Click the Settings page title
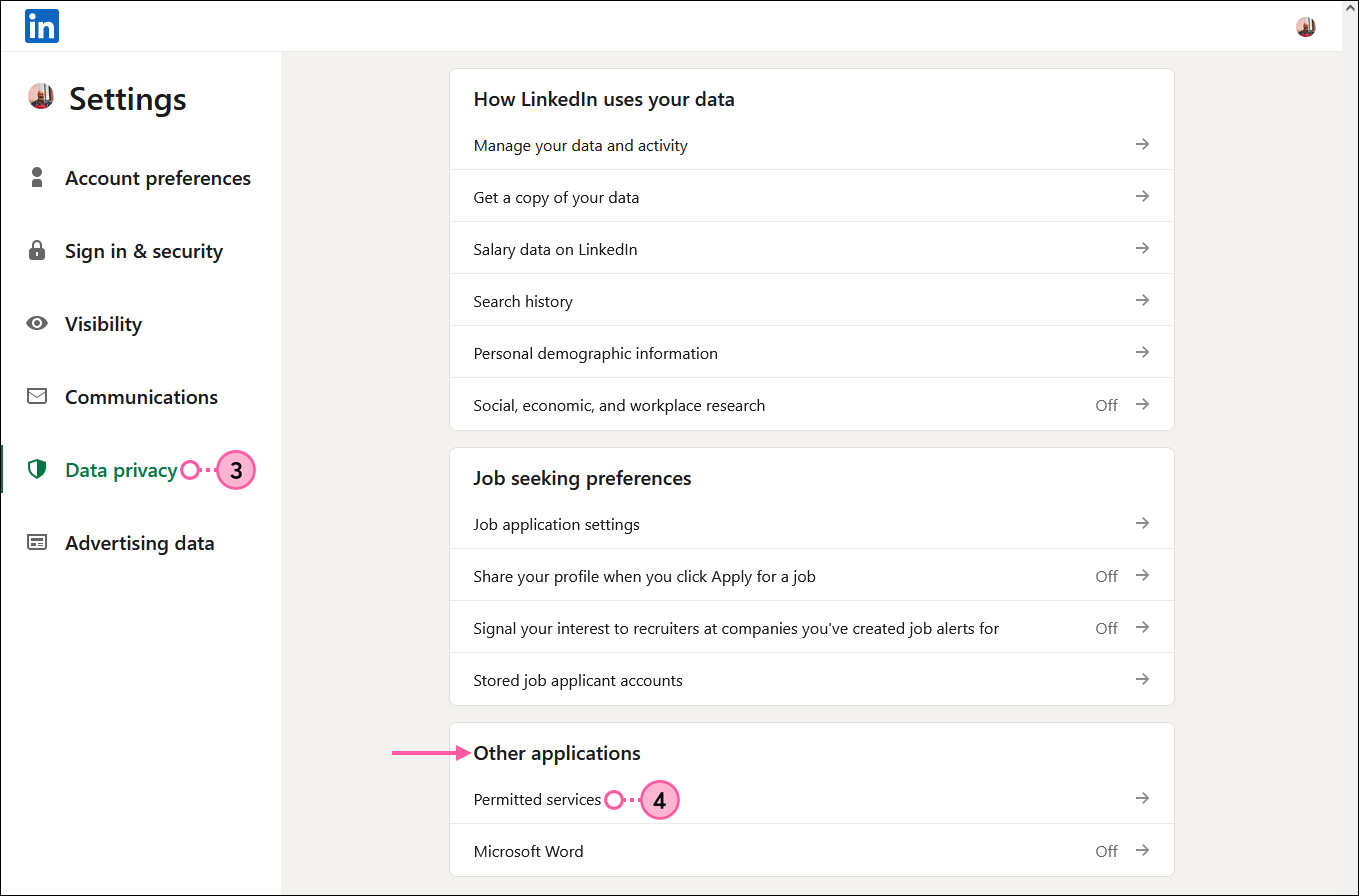This screenshot has width=1359, height=896. pos(128,99)
